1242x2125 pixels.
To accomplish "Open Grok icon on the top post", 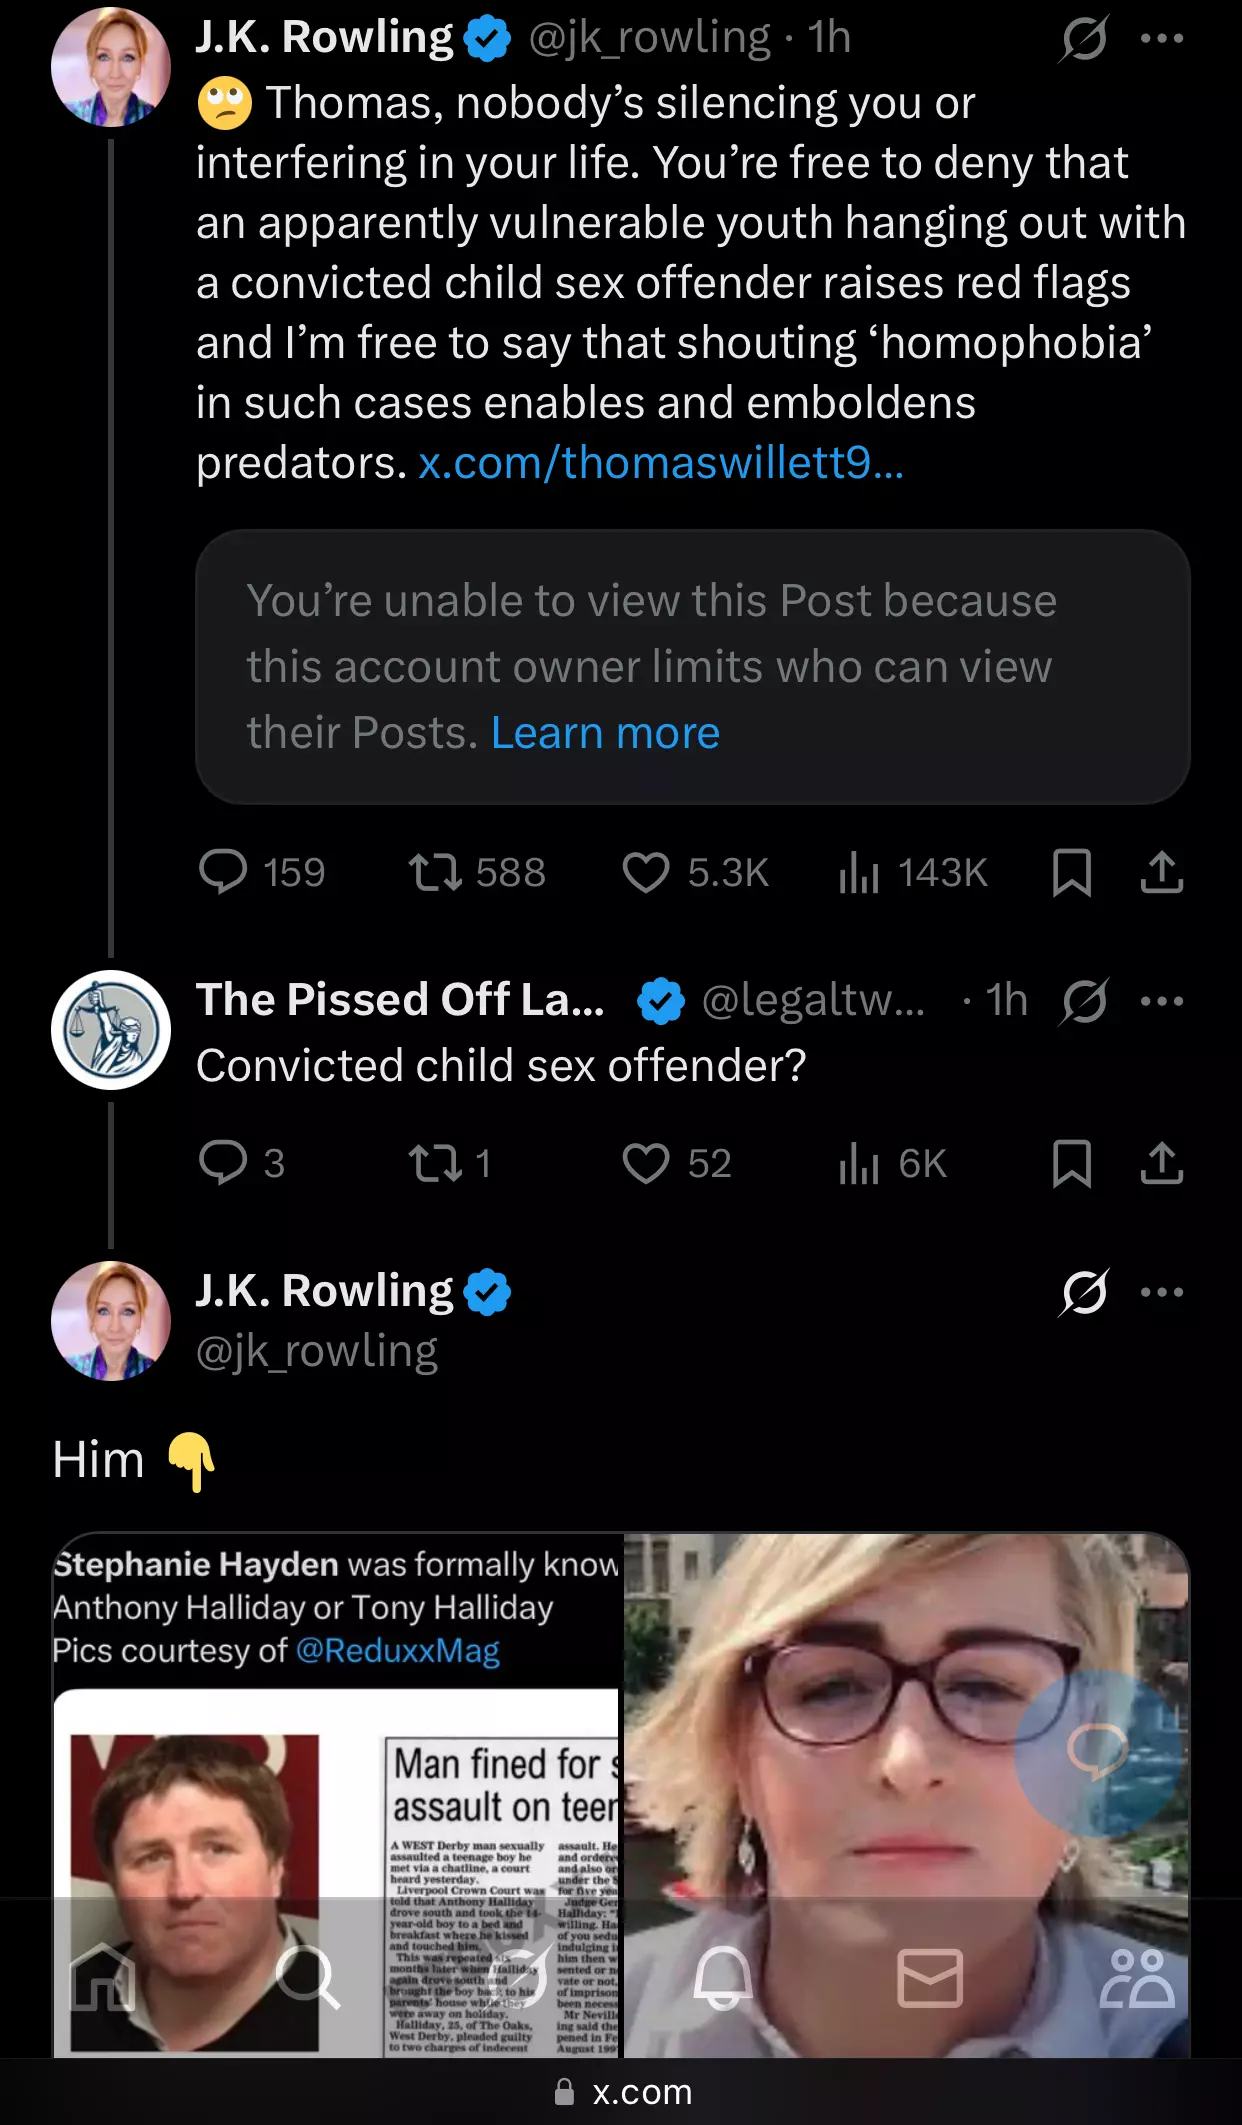I will click(x=1084, y=39).
